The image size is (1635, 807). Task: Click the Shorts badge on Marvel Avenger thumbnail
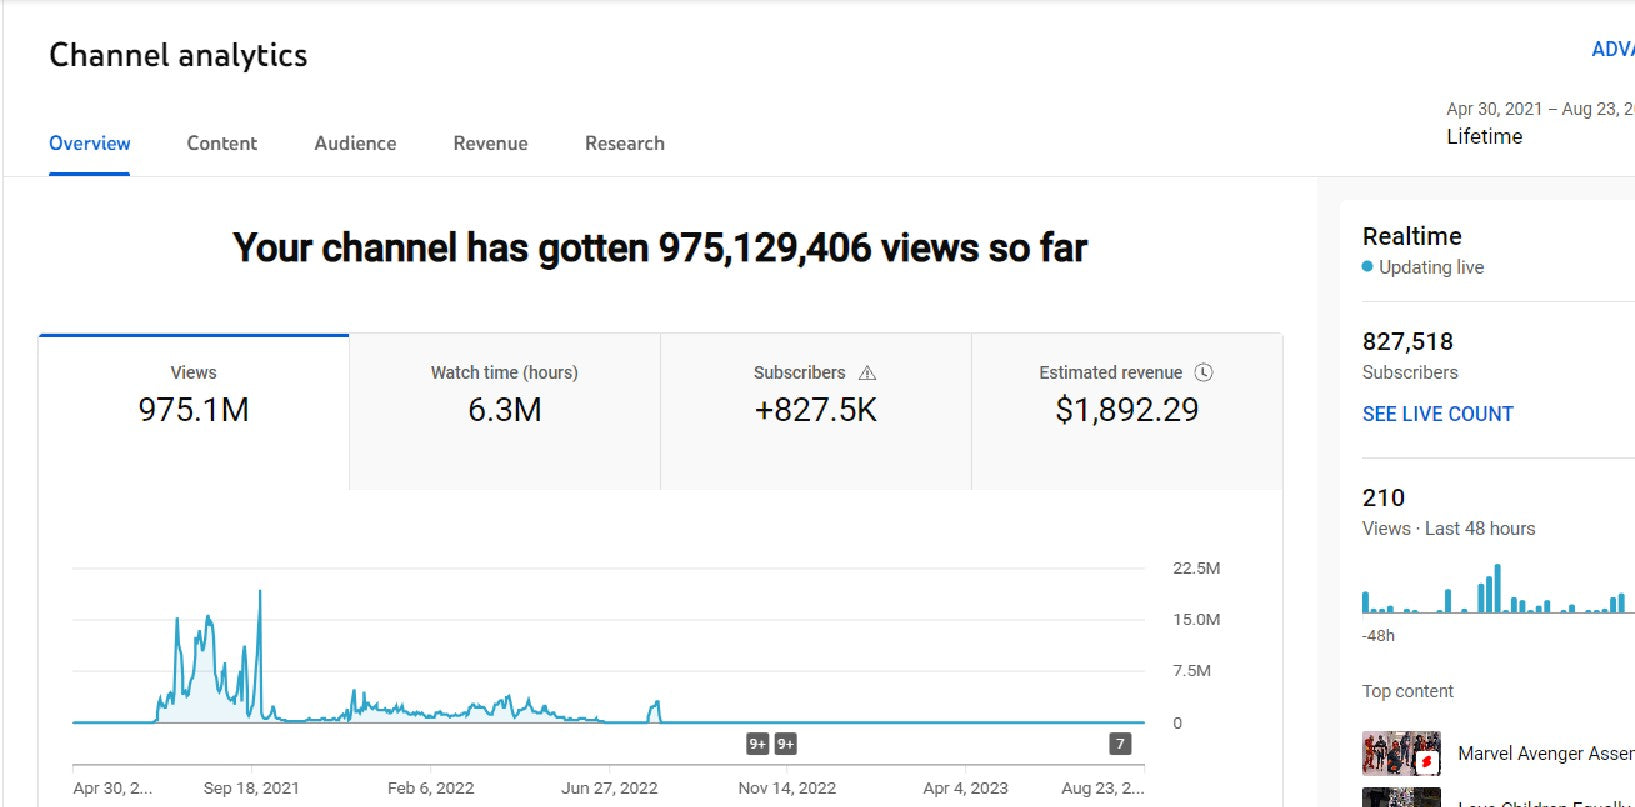pos(1427,762)
